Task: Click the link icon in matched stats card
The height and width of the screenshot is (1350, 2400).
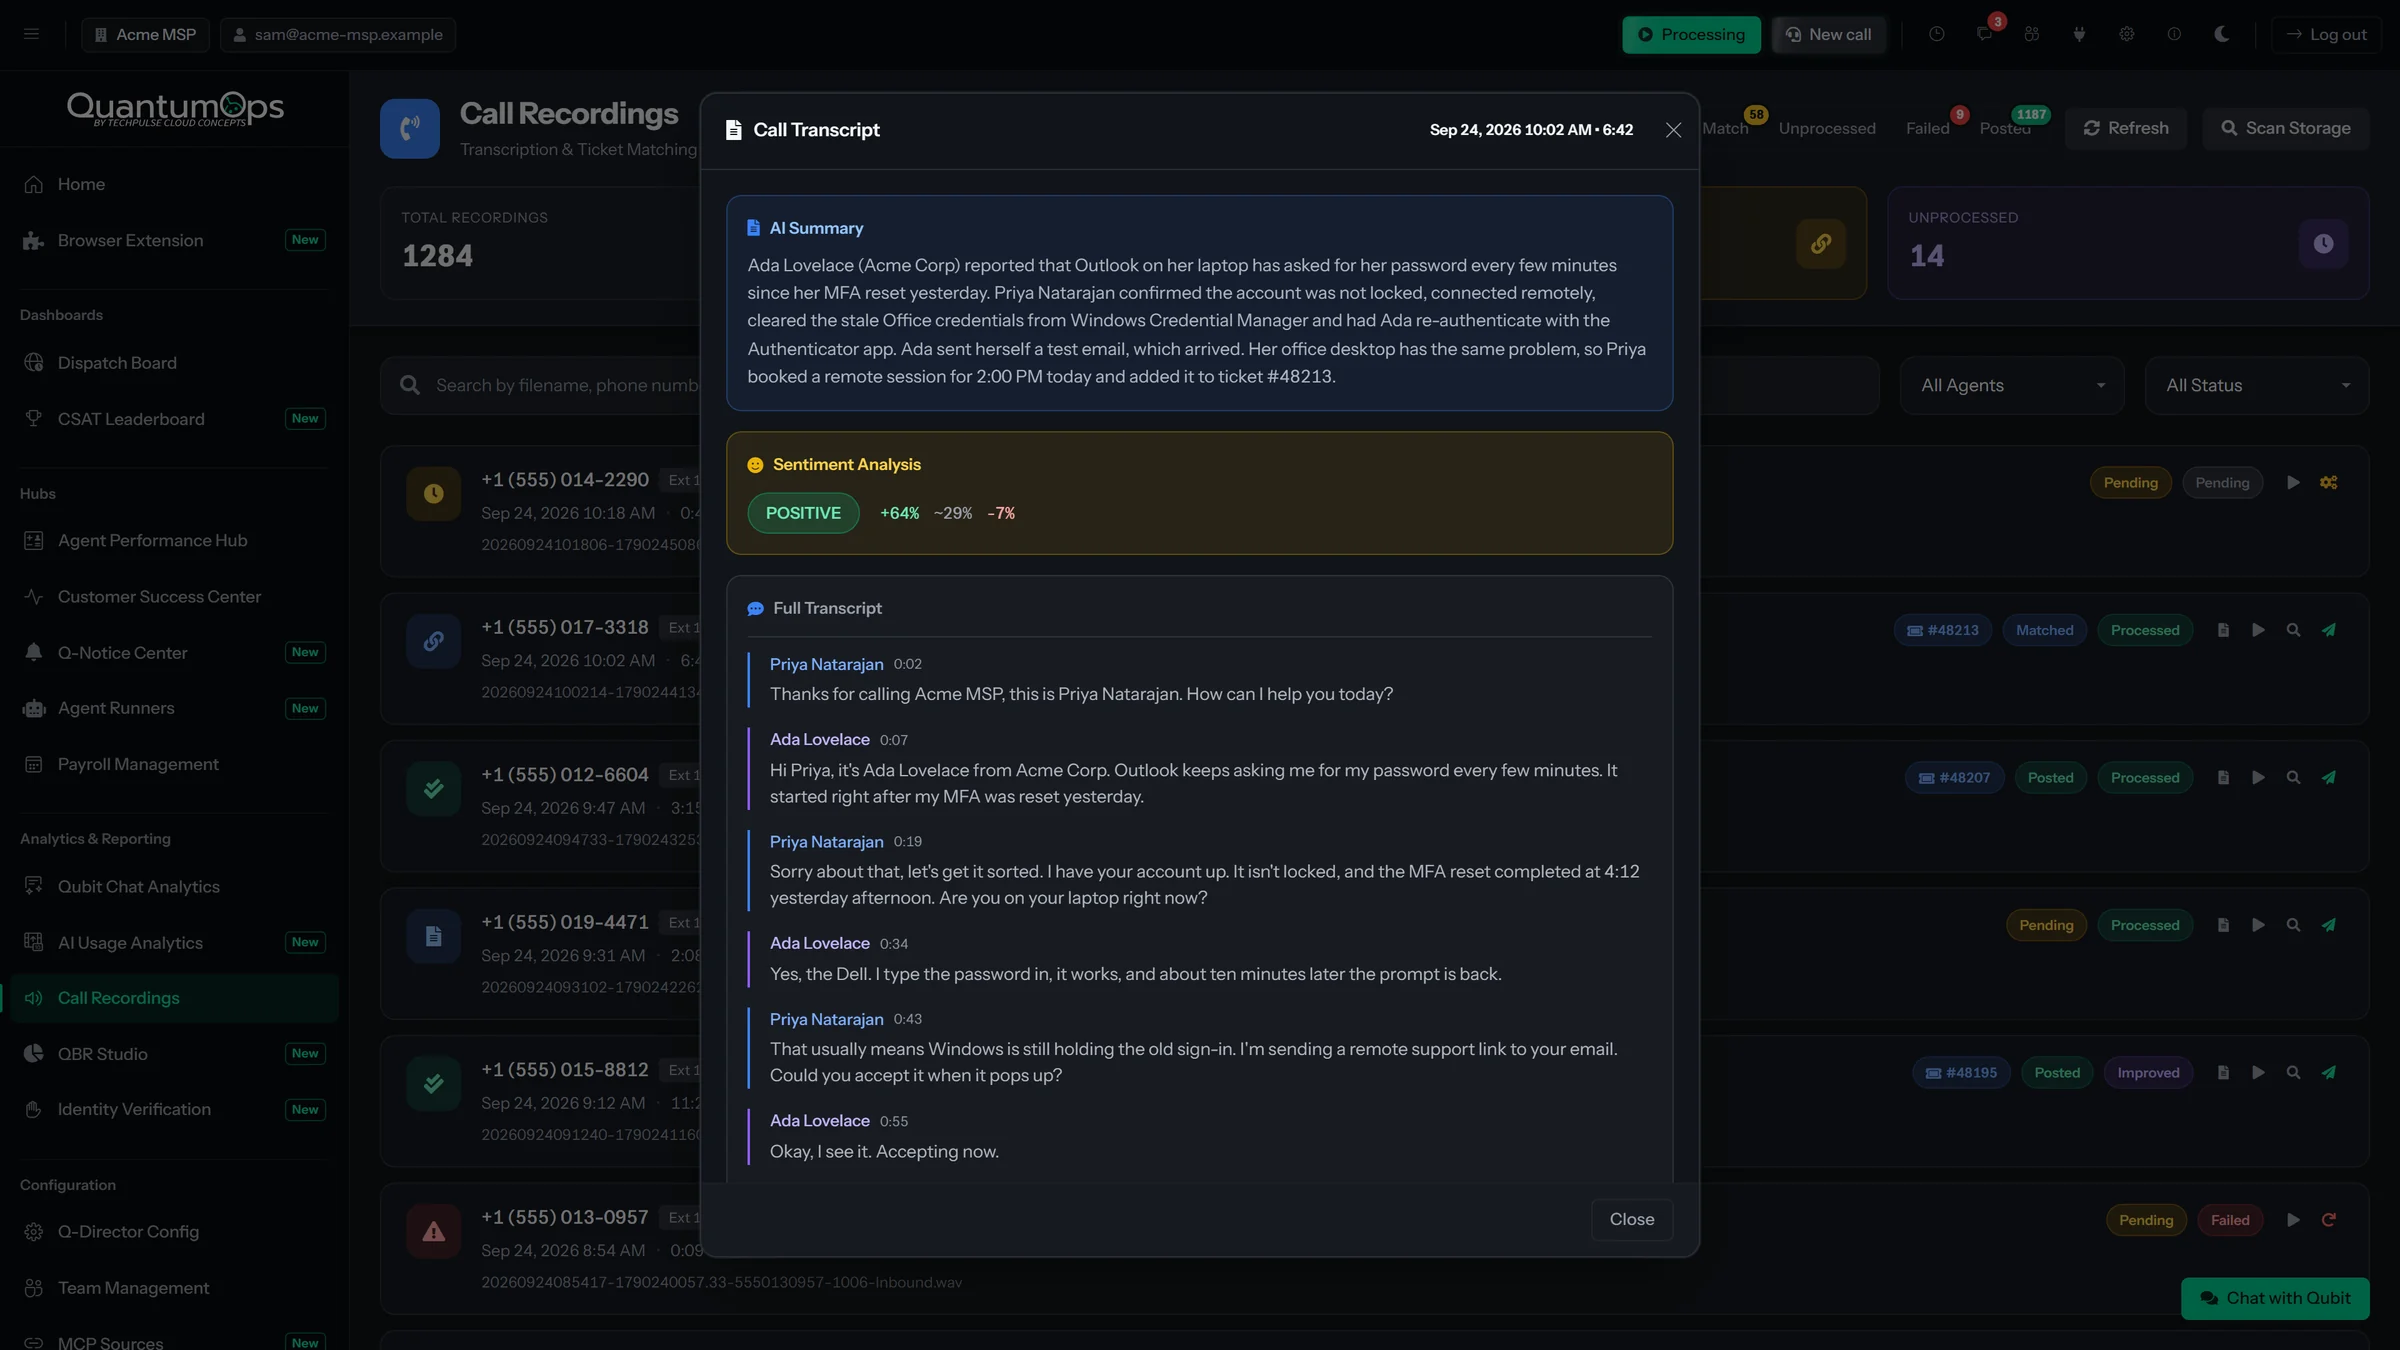Action: (x=1821, y=243)
